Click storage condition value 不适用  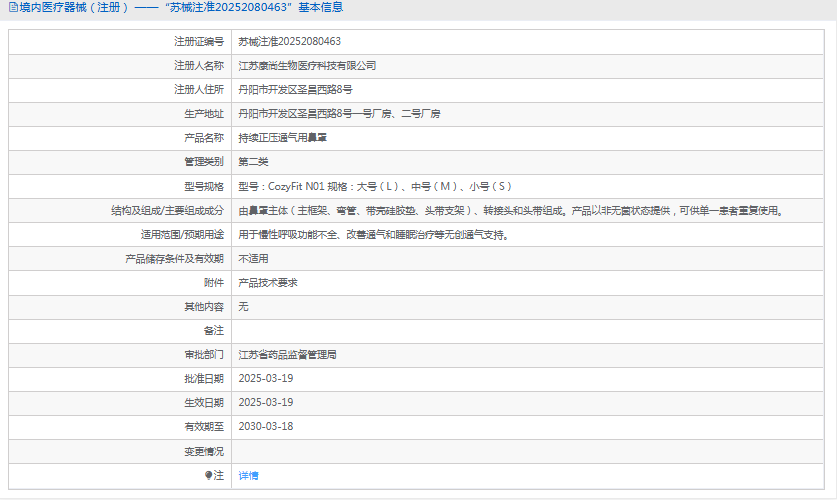[253, 259]
